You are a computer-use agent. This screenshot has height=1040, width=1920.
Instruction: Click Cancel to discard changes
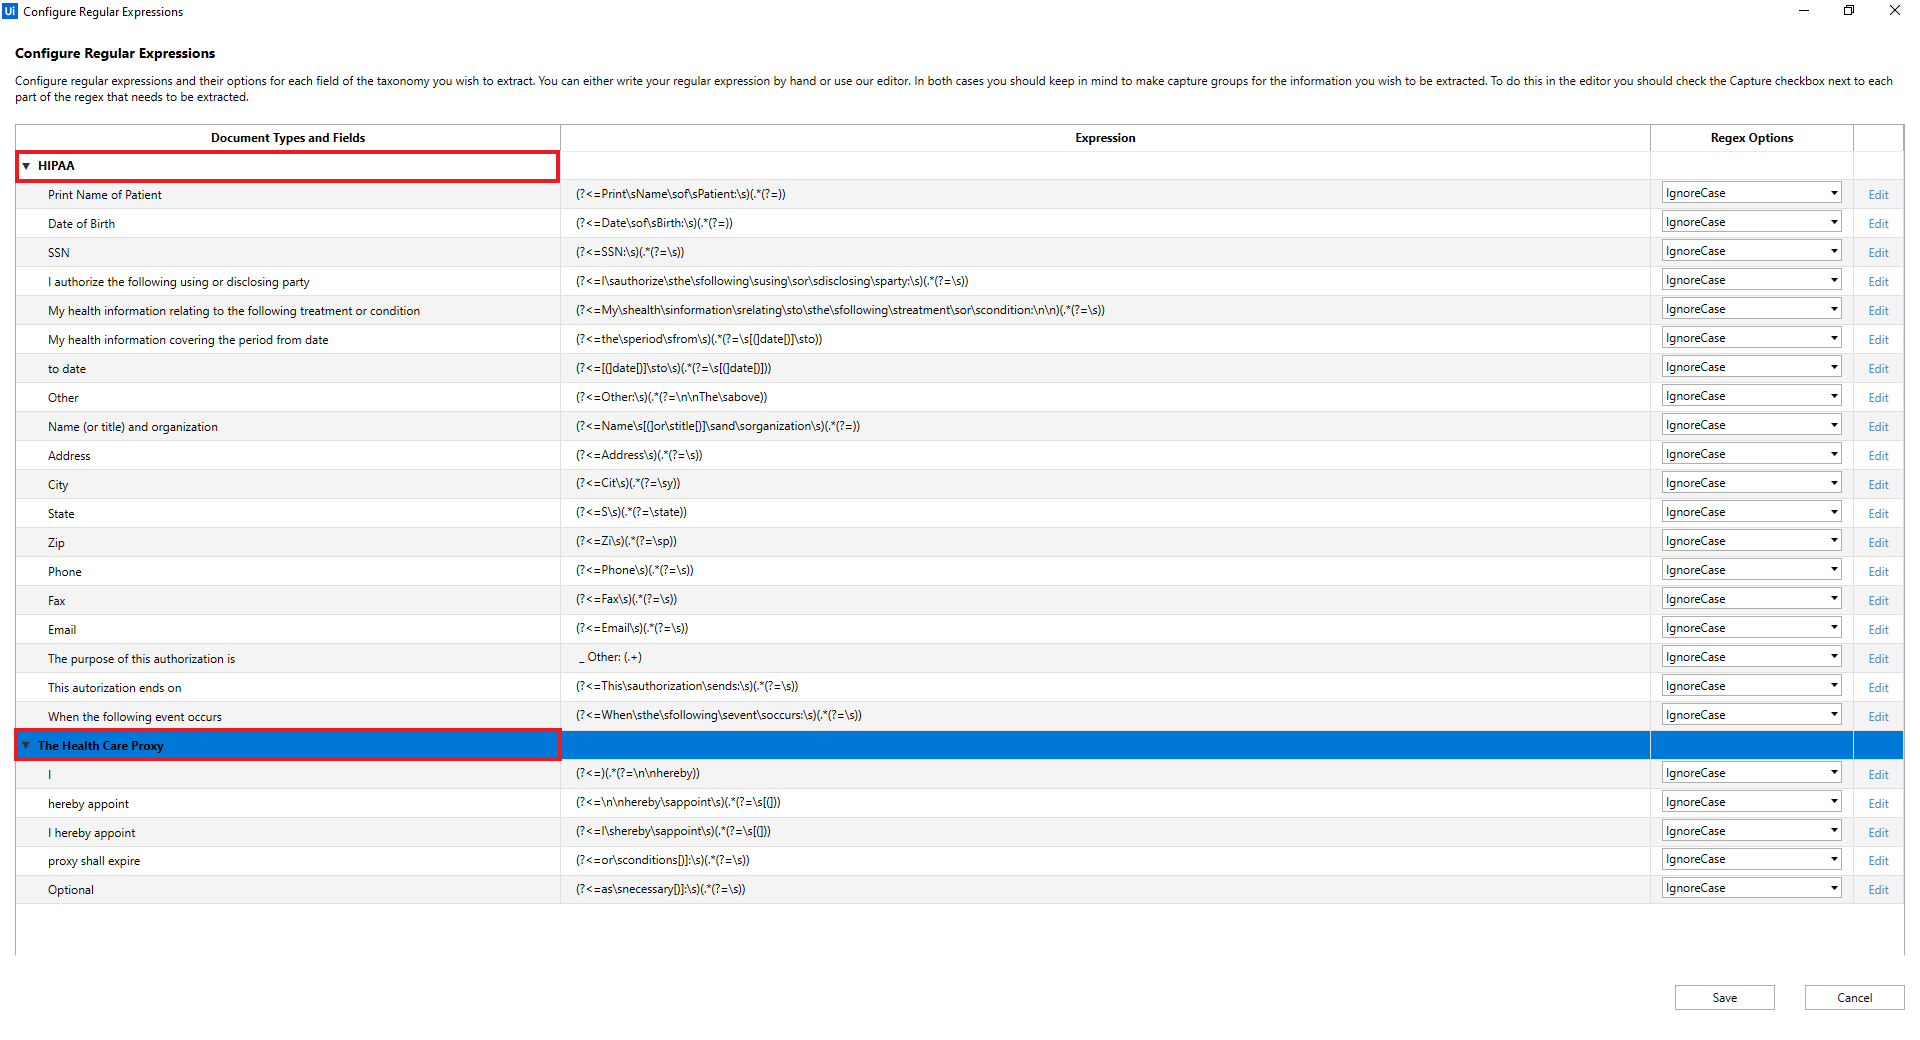coord(1853,997)
